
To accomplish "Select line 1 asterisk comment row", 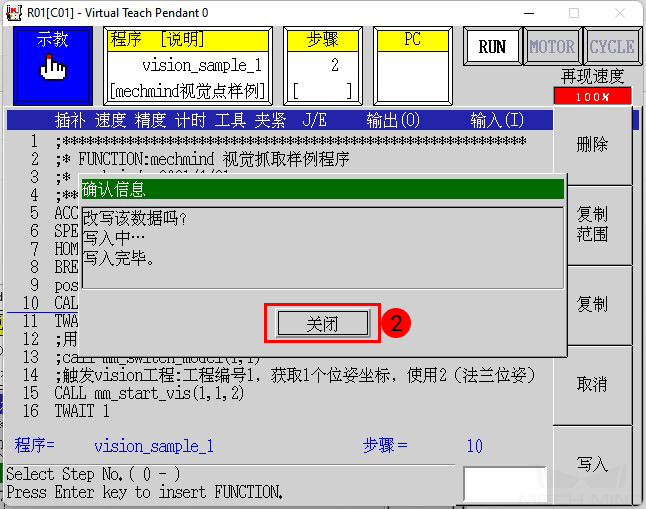I will tap(291, 141).
